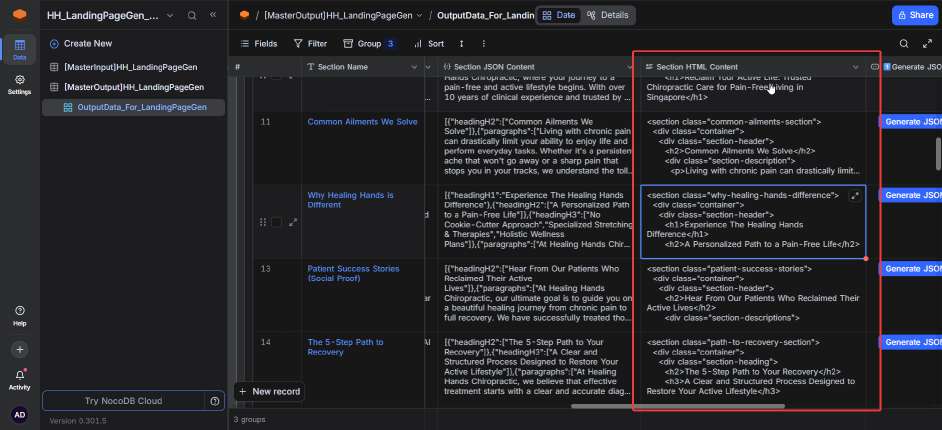Tick the row checkbox for Why Healing Hands
The width and height of the screenshot is (942, 430).
pos(276,222)
